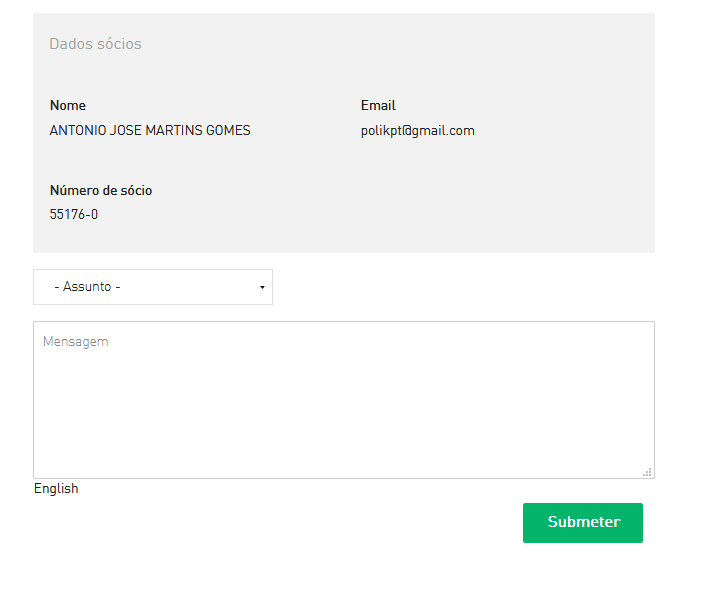Viewport: 708px width, 592px height.
Task: Click the word sócios in the heading
Action: coord(119,44)
